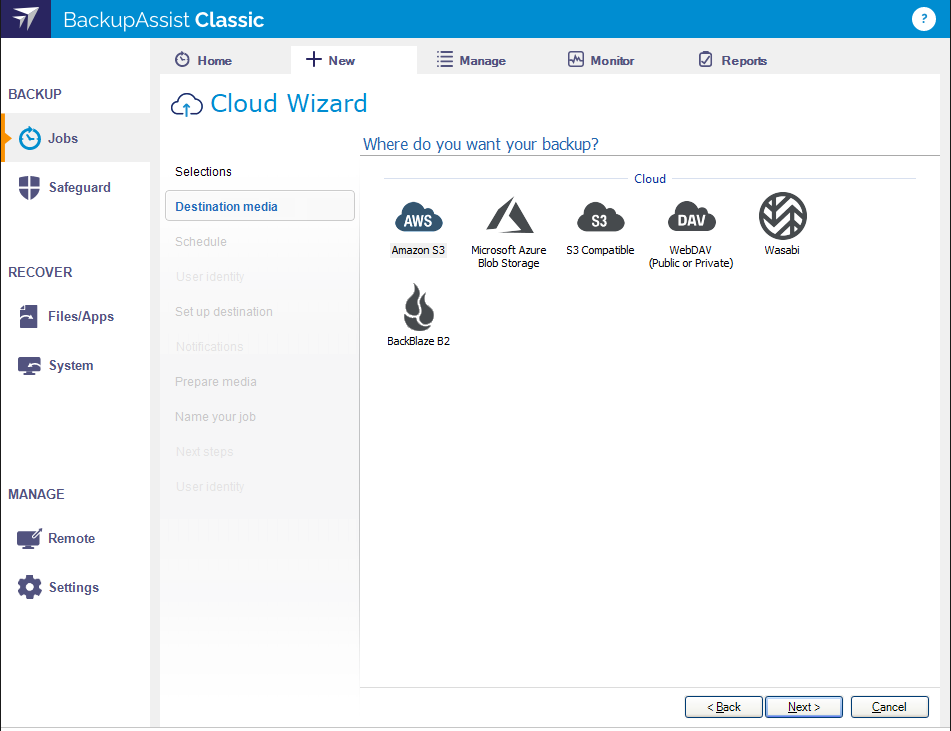Image resolution: width=951 pixels, height=731 pixels.
Task: Click the Name your job step
Action: point(215,417)
